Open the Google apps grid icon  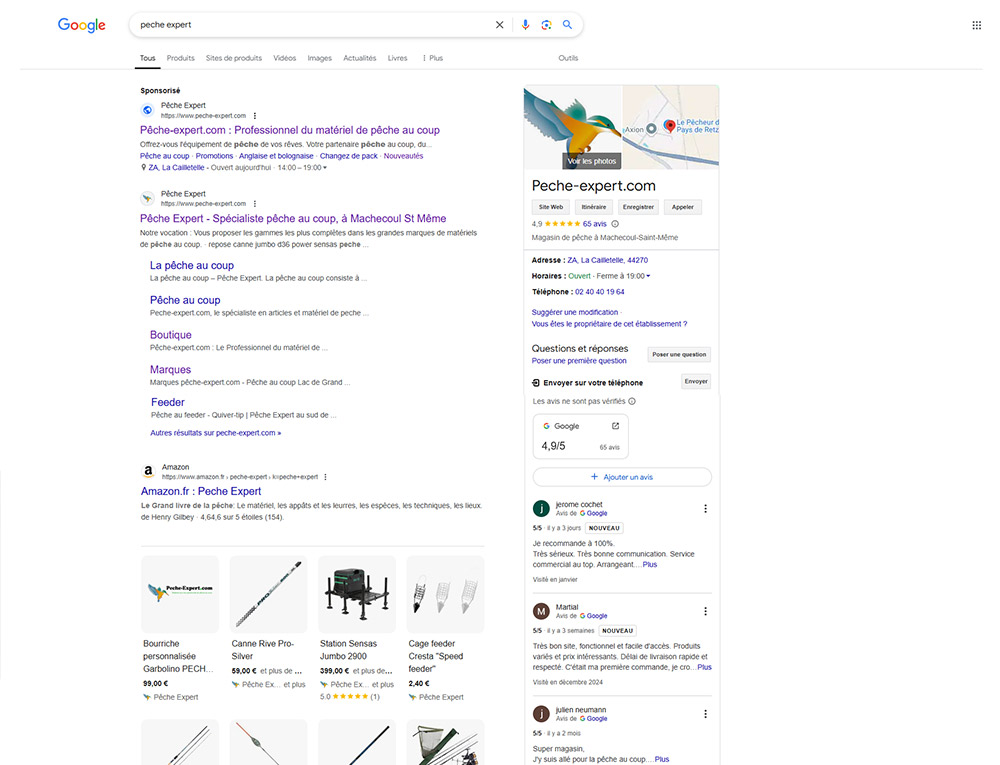[x=976, y=26]
